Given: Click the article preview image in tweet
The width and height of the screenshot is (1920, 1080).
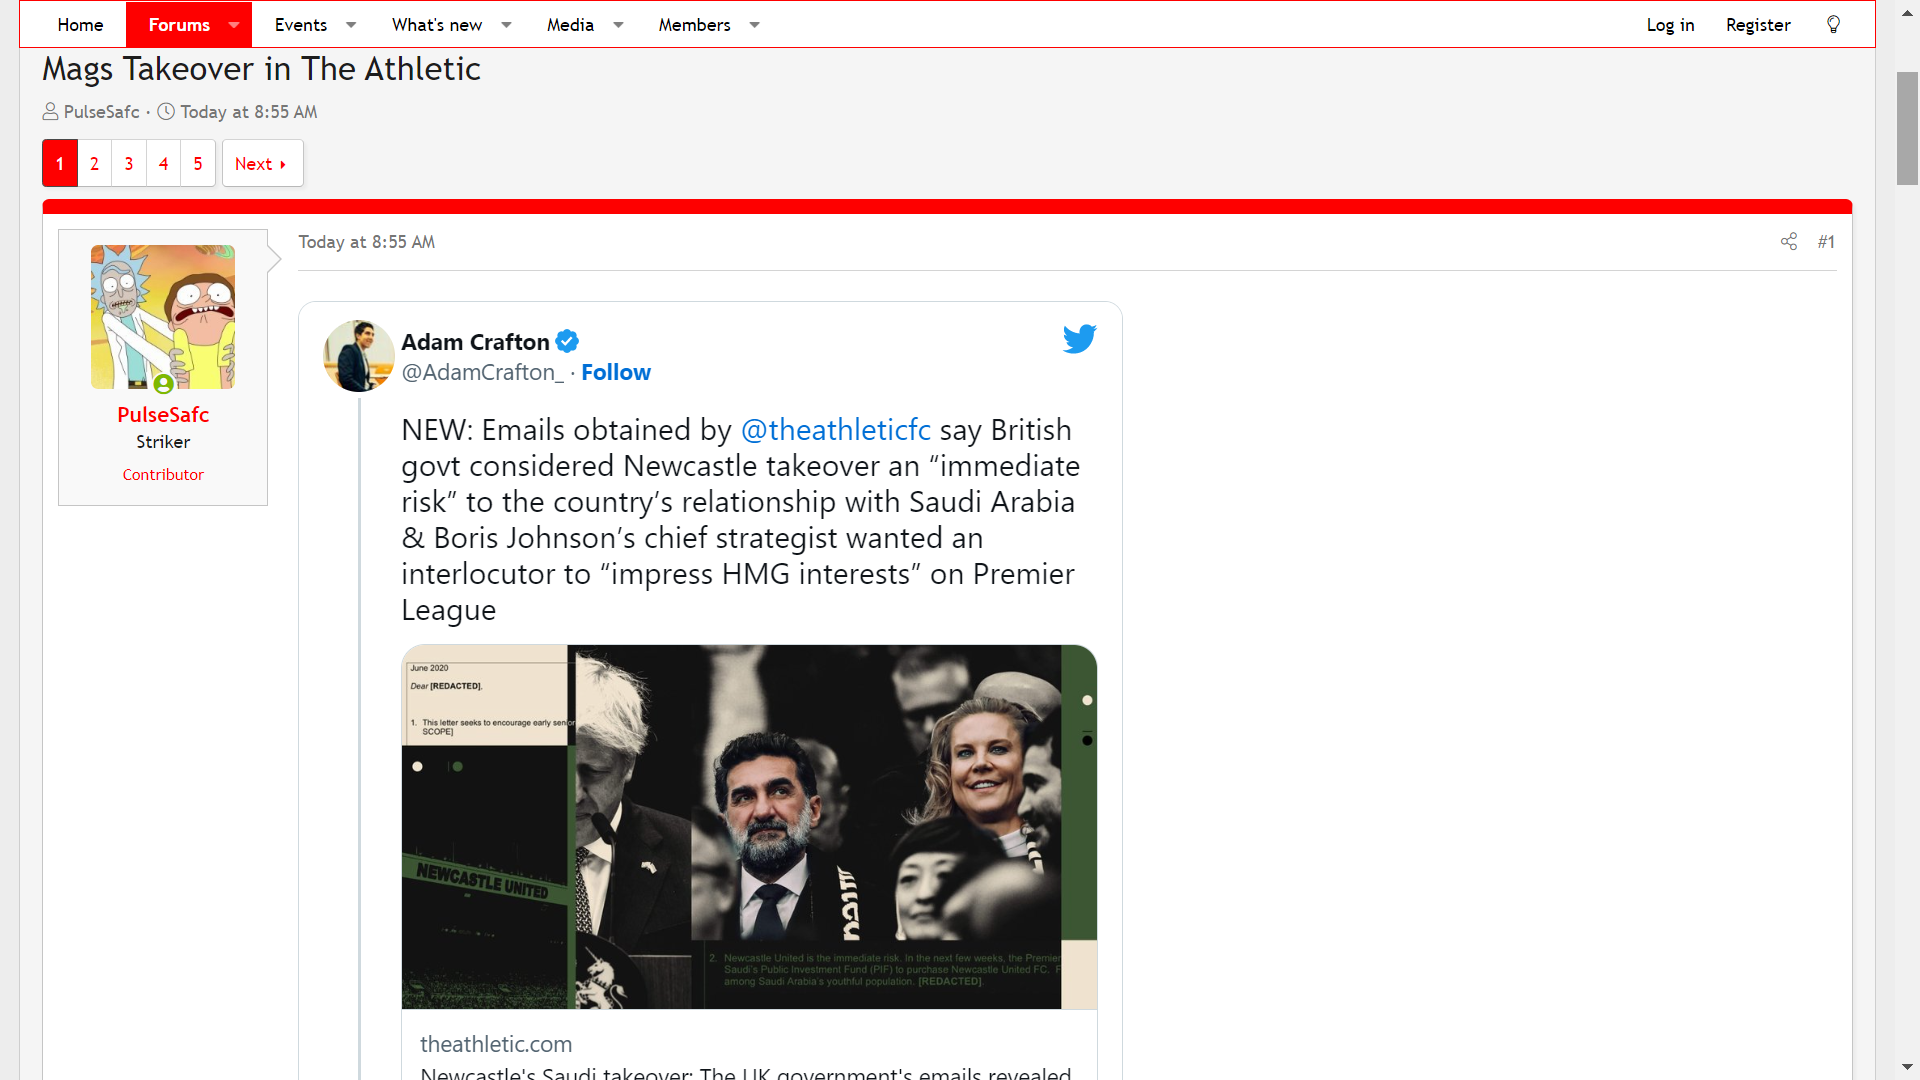Looking at the screenshot, I should point(749,827).
